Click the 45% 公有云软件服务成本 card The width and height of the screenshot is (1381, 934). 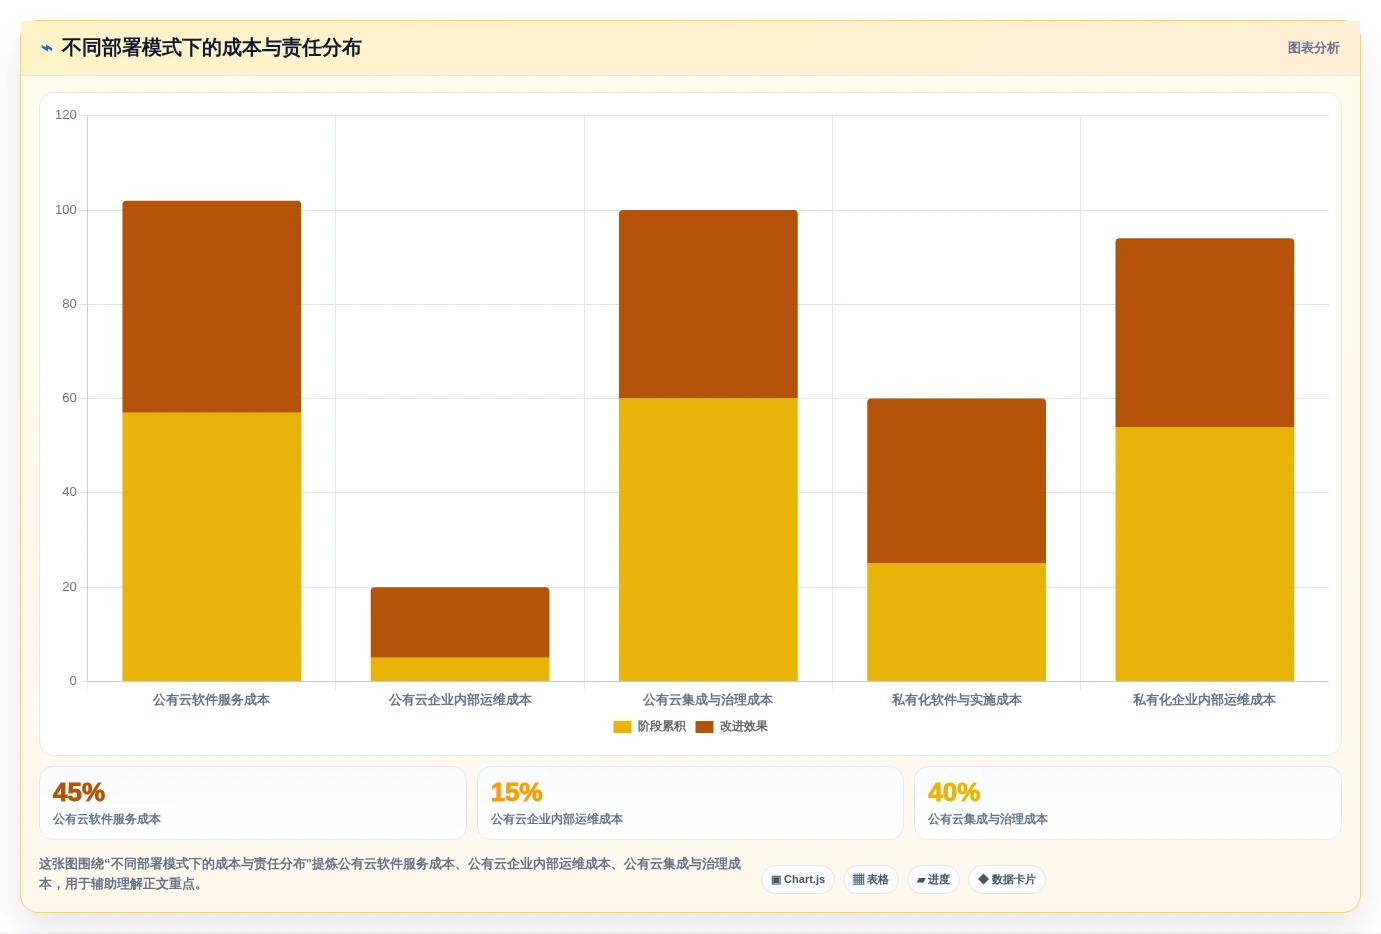pyautogui.click(x=253, y=803)
